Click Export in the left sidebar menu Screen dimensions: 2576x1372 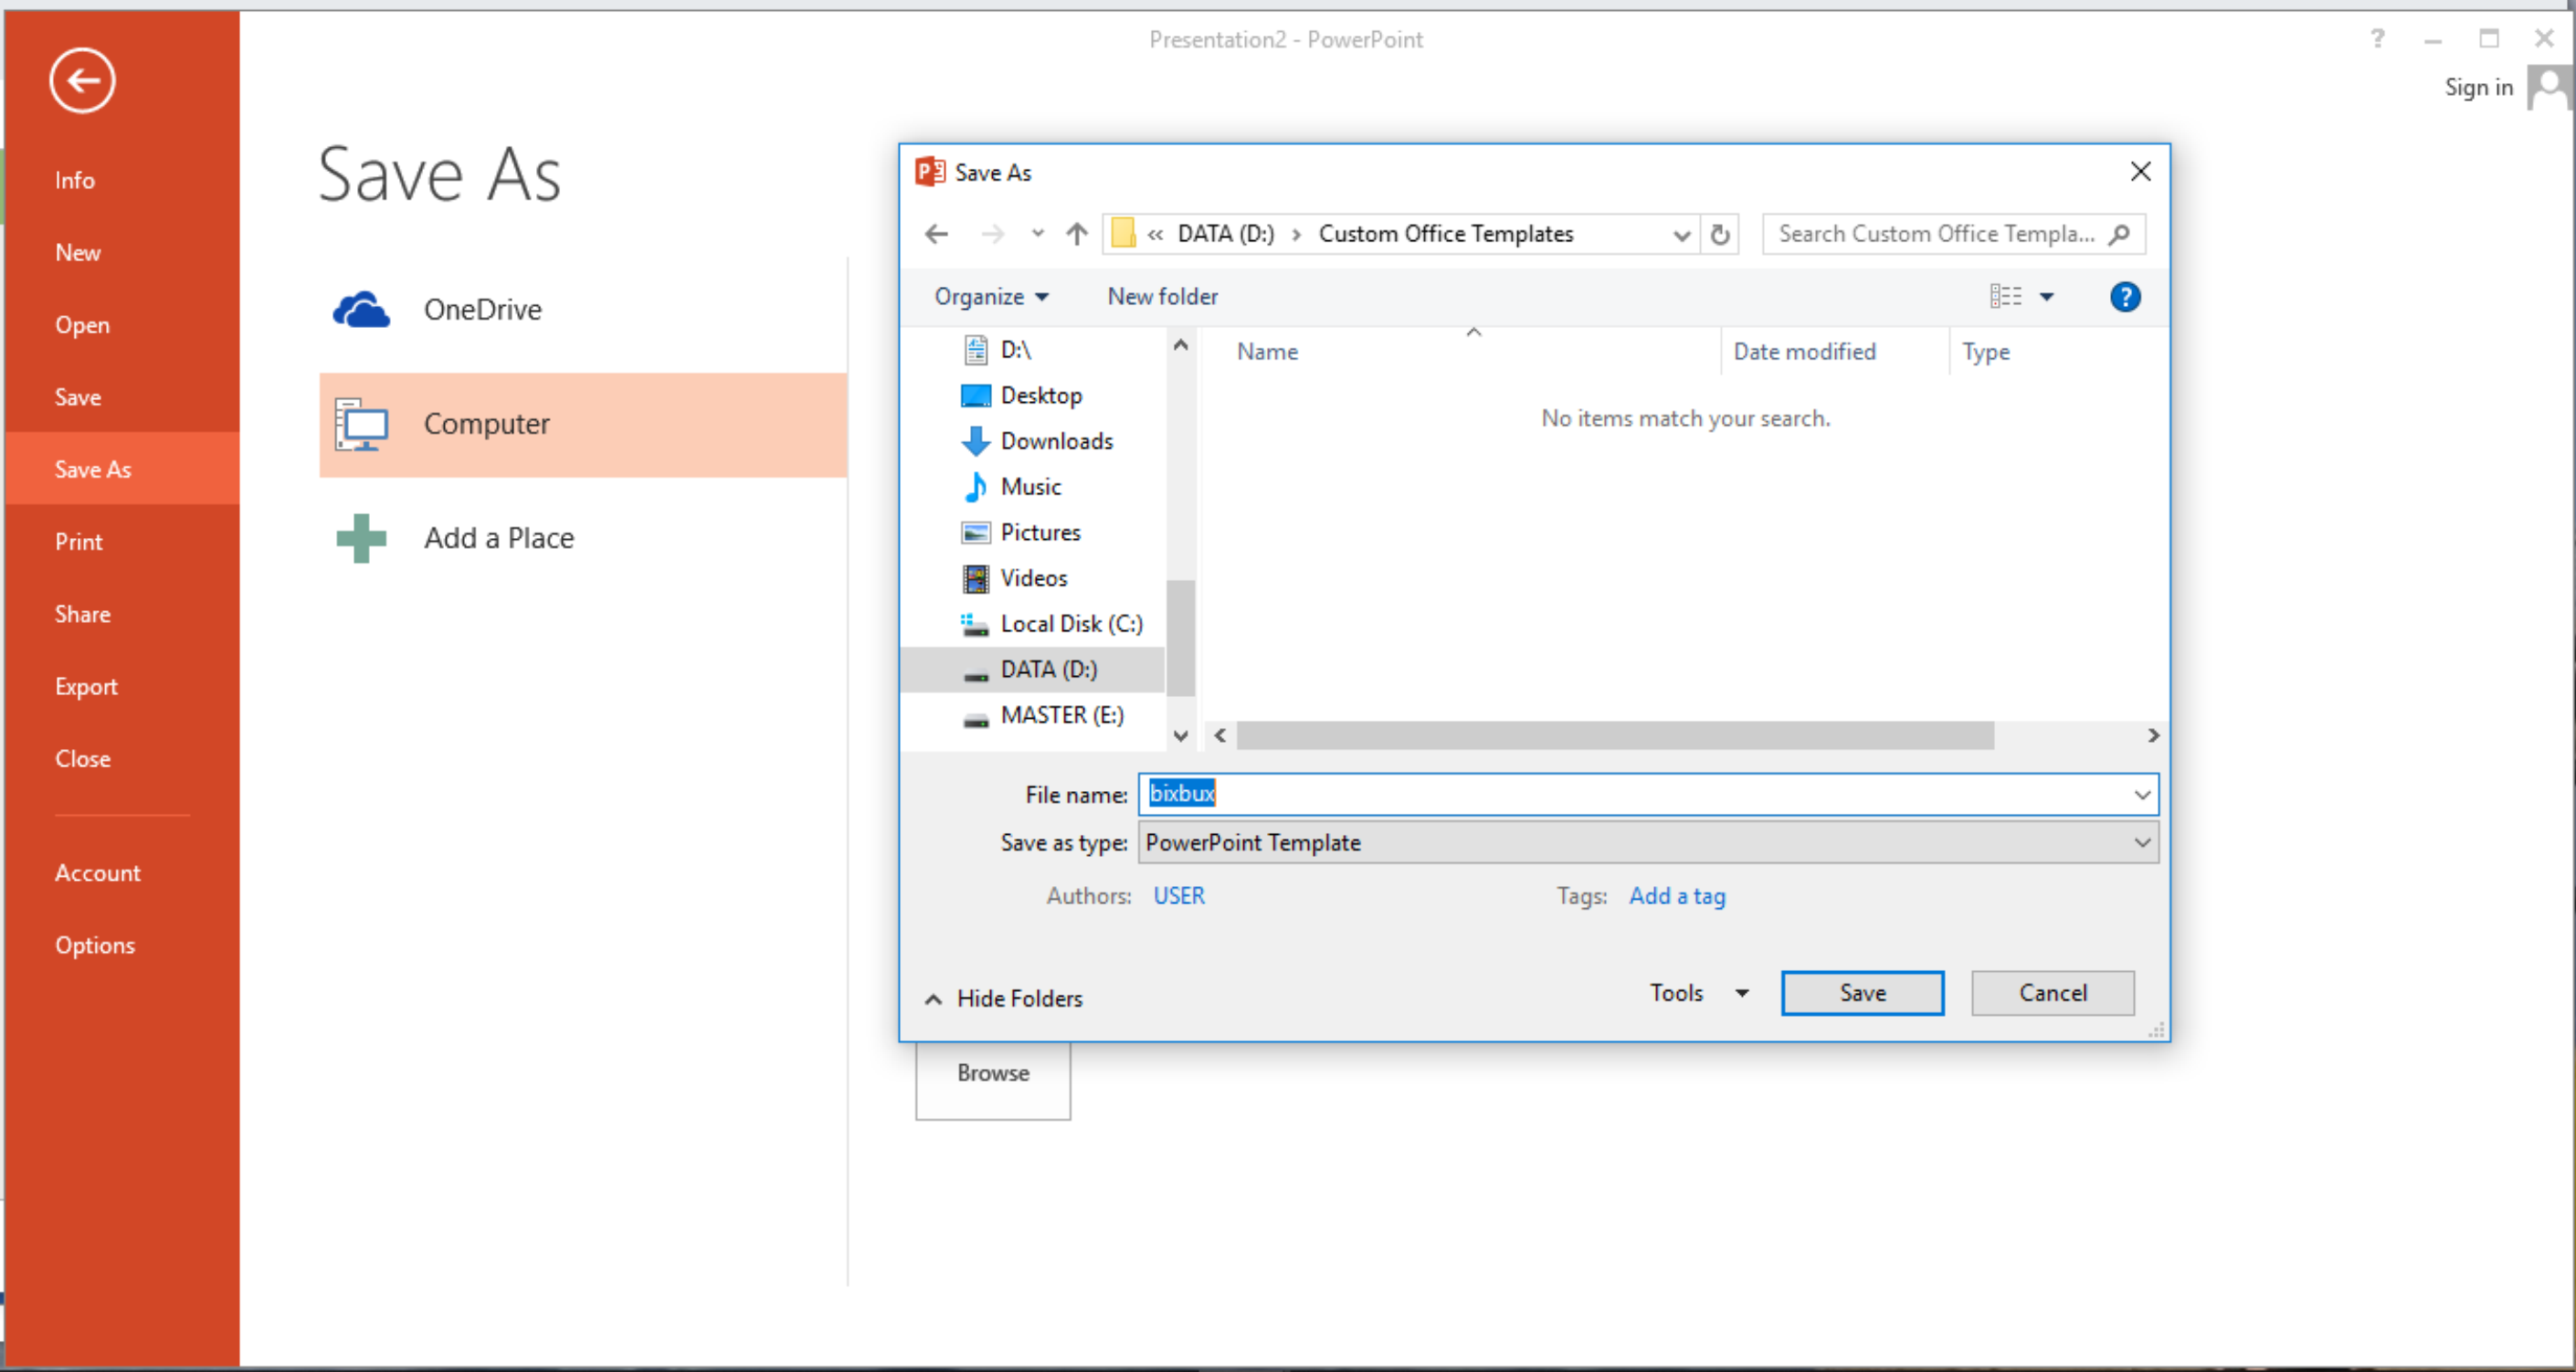click(x=85, y=685)
